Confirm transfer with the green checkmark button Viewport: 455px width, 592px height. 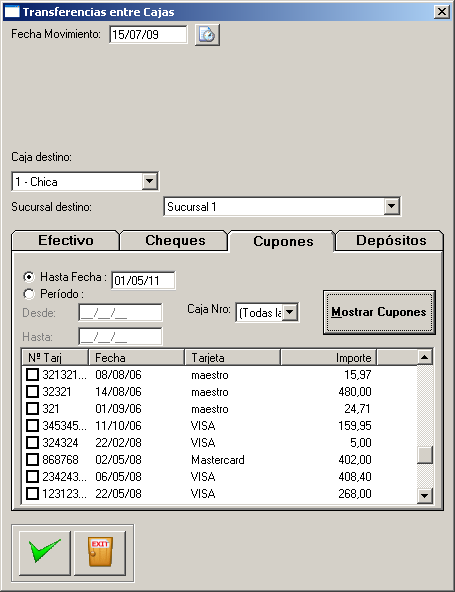pos(45,553)
